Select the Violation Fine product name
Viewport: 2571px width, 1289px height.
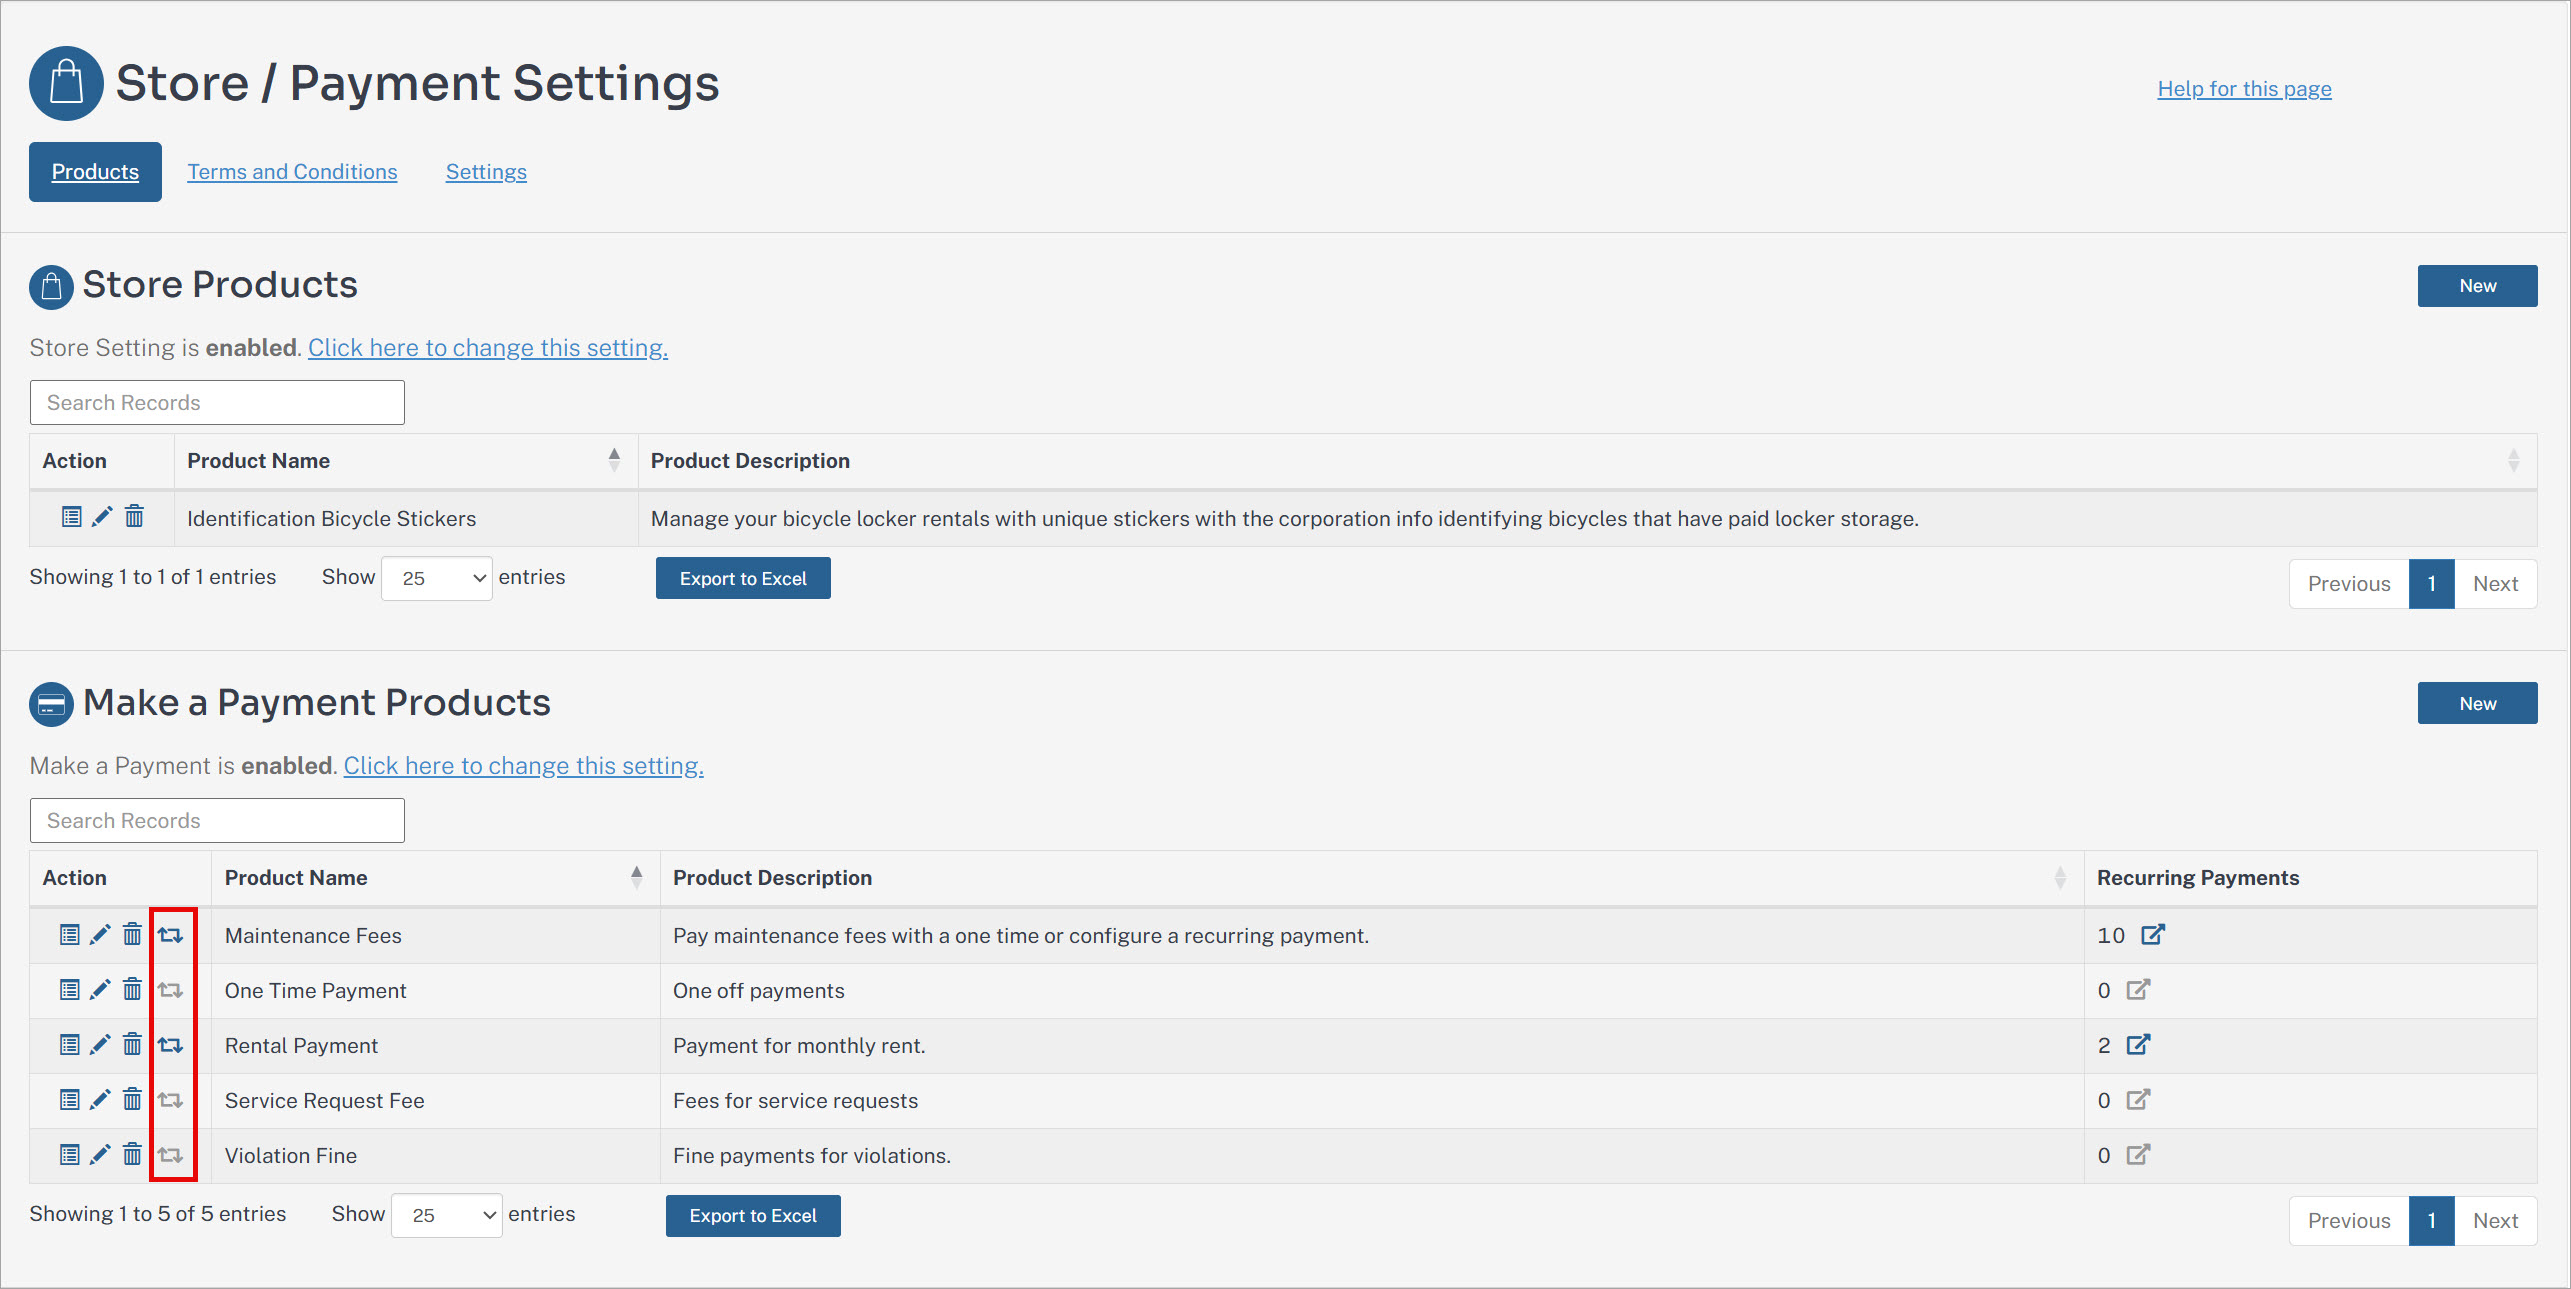(291, 1156)
